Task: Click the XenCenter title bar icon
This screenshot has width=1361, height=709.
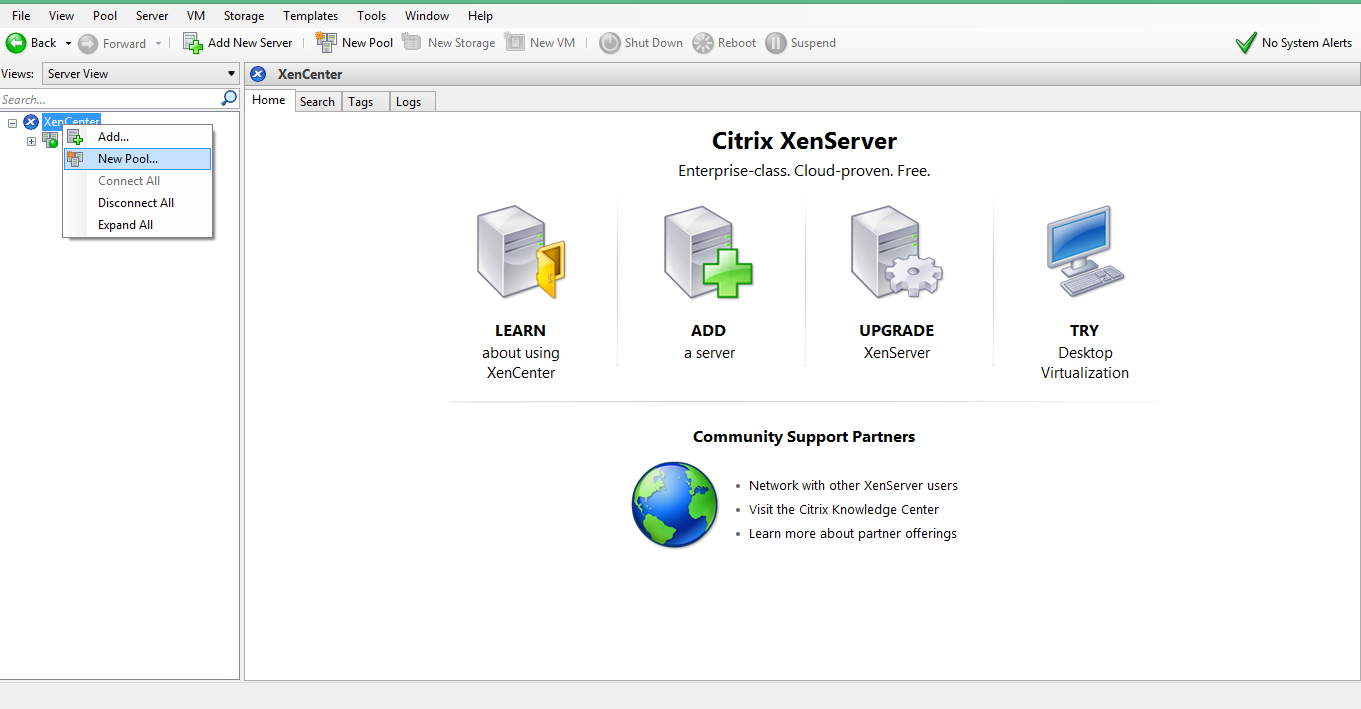Action: click(x=258, y=74)
